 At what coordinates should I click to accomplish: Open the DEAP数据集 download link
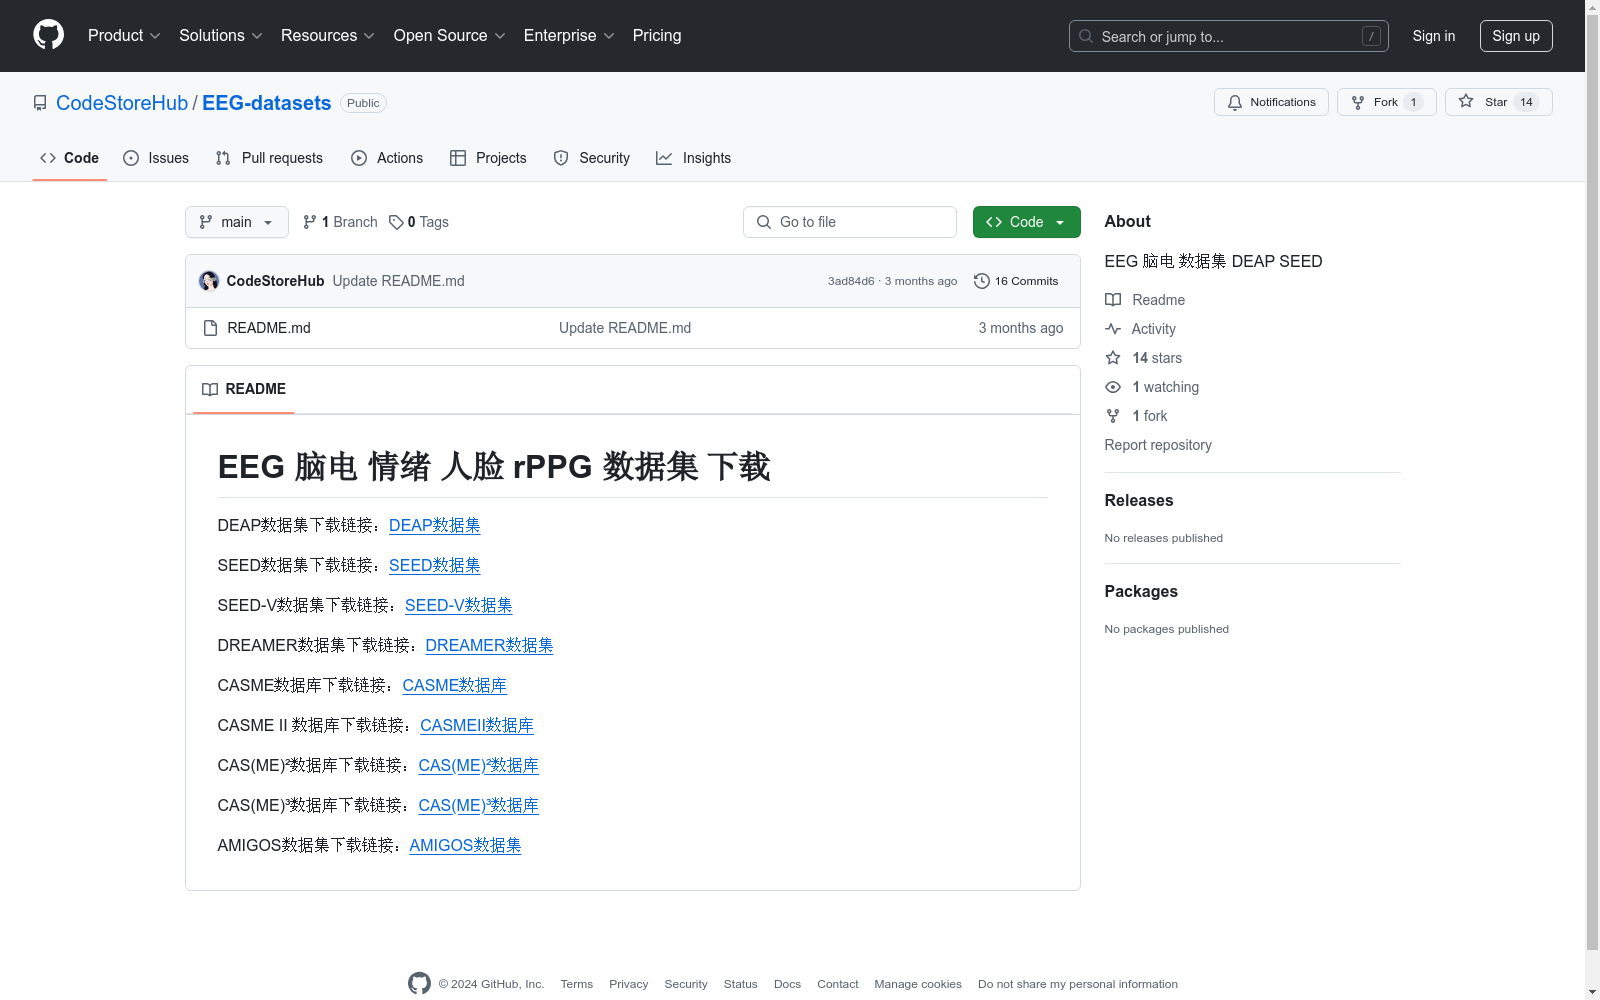pyautogui.click(x=435, y=525)
